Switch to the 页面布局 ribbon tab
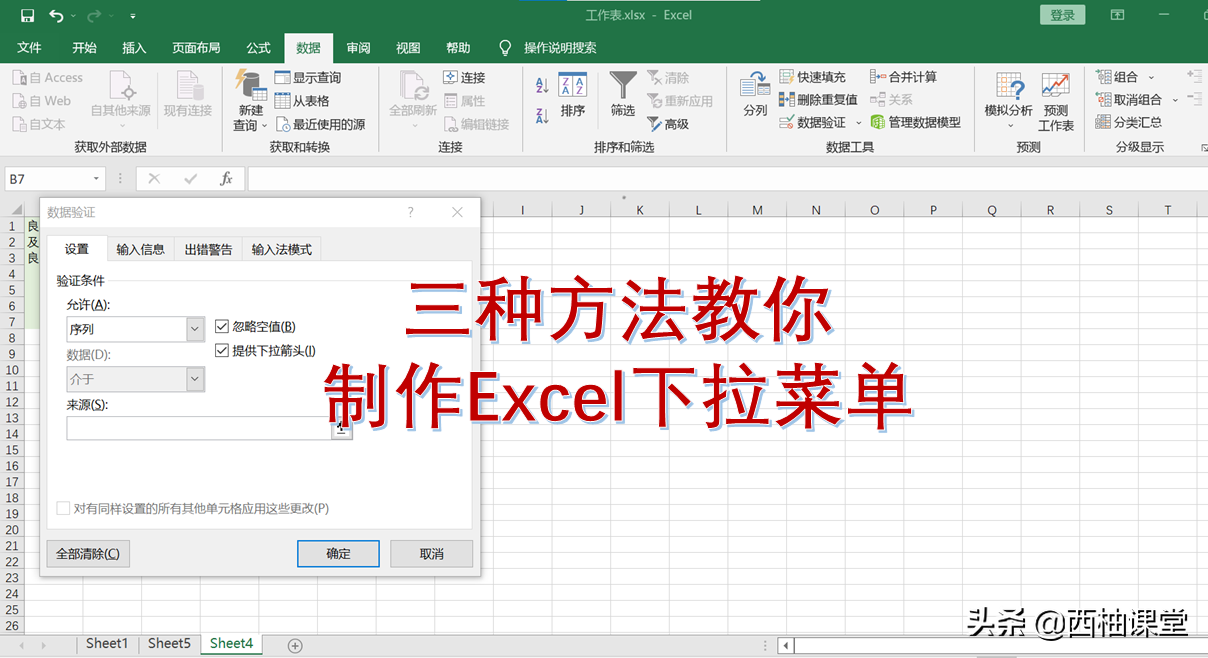The image size is (1208, 658). [196, 48]
